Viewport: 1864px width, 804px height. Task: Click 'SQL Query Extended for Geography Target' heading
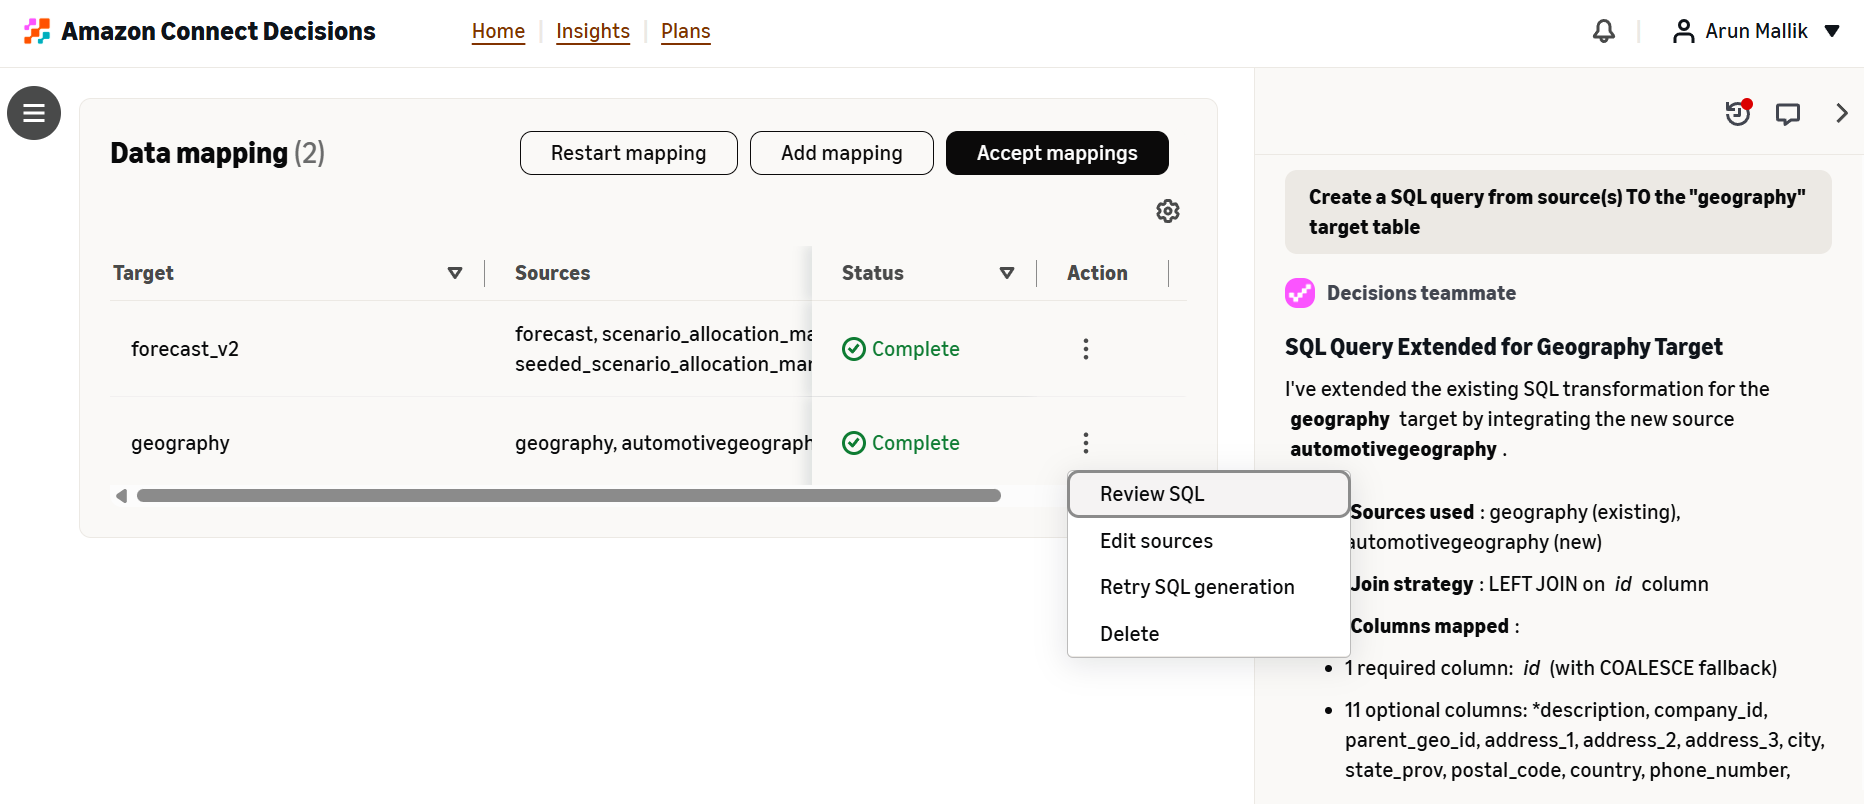pos(1504,347)
